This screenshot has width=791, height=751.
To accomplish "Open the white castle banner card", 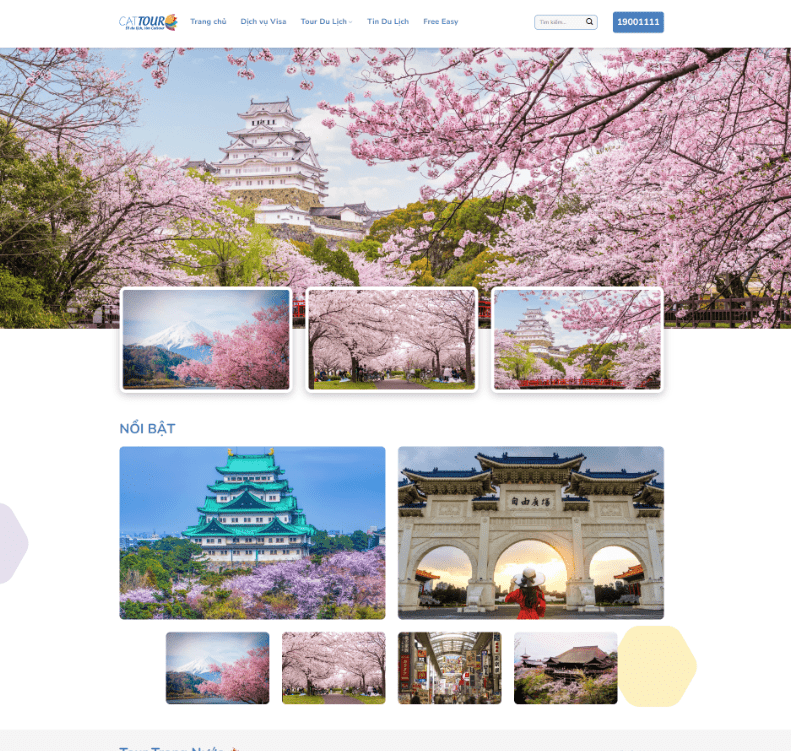I will (x=577, y=340).
